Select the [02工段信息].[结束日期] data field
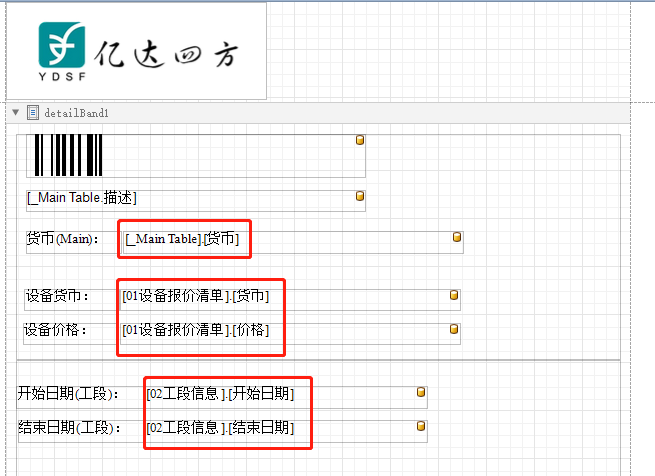655x476 pixels. pyautogui.click(x=220, y=428)
